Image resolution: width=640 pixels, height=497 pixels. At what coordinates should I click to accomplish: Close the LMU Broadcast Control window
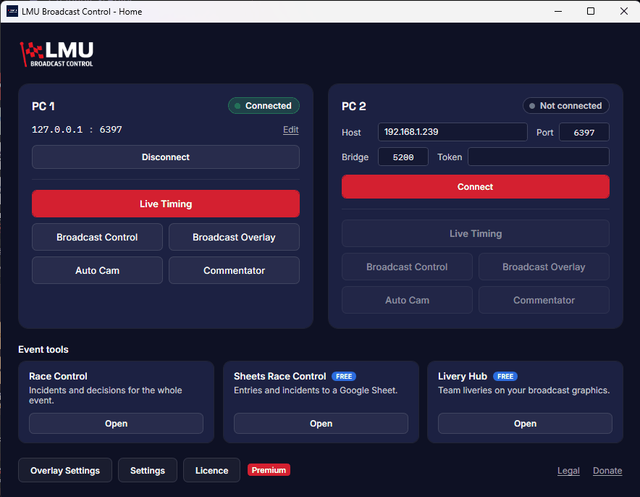[x=624, y=11]
